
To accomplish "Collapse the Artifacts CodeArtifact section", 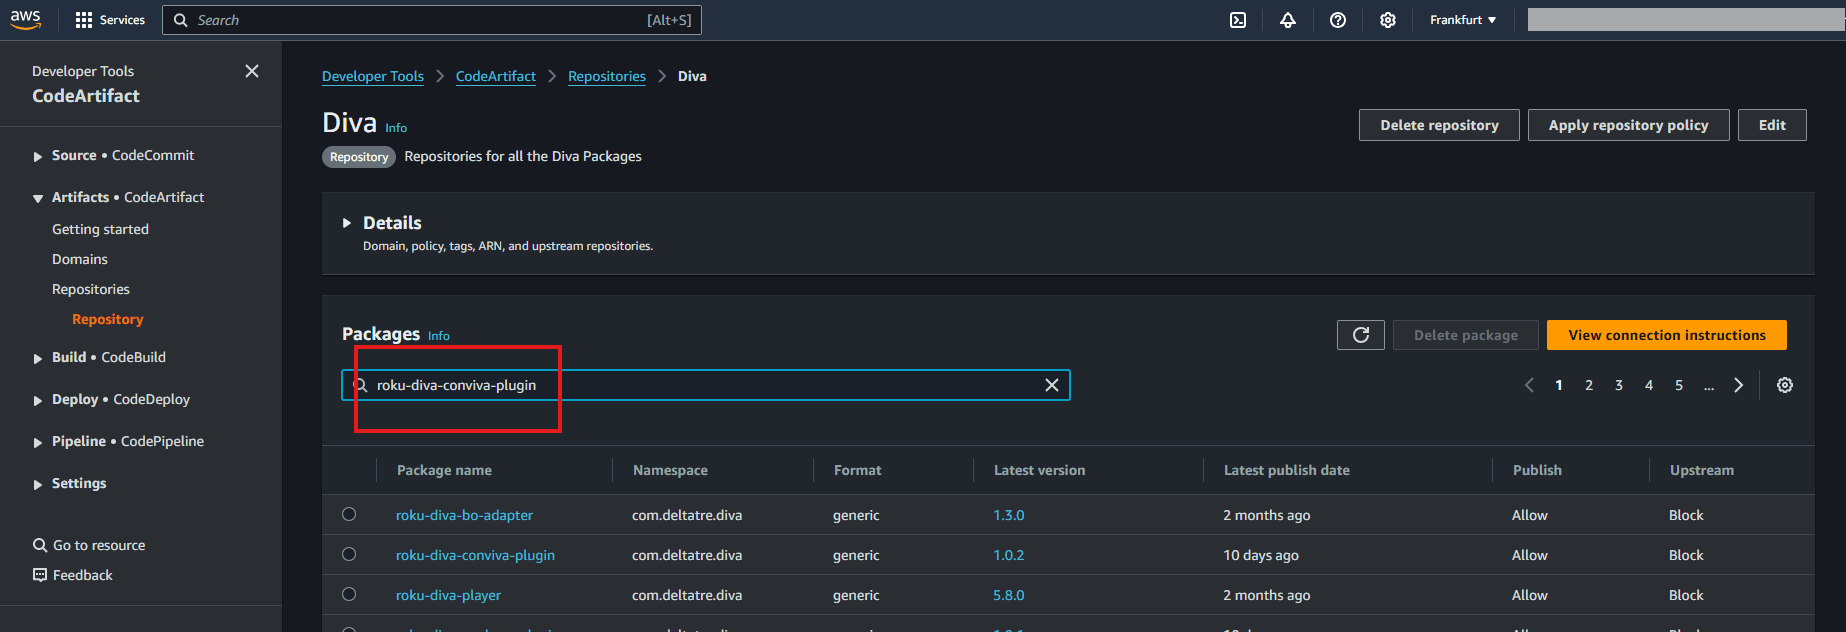I will 38,198.
